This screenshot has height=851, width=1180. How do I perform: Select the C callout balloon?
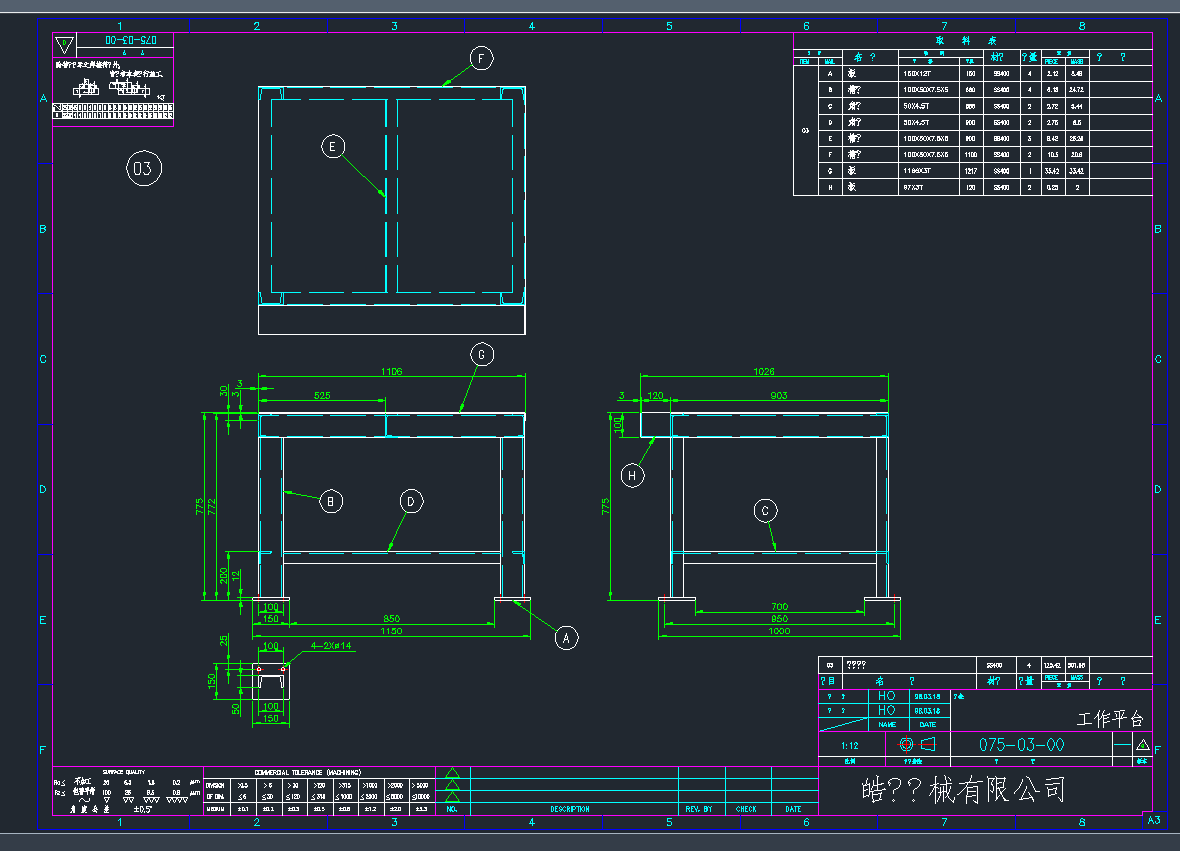coord(766,511)
